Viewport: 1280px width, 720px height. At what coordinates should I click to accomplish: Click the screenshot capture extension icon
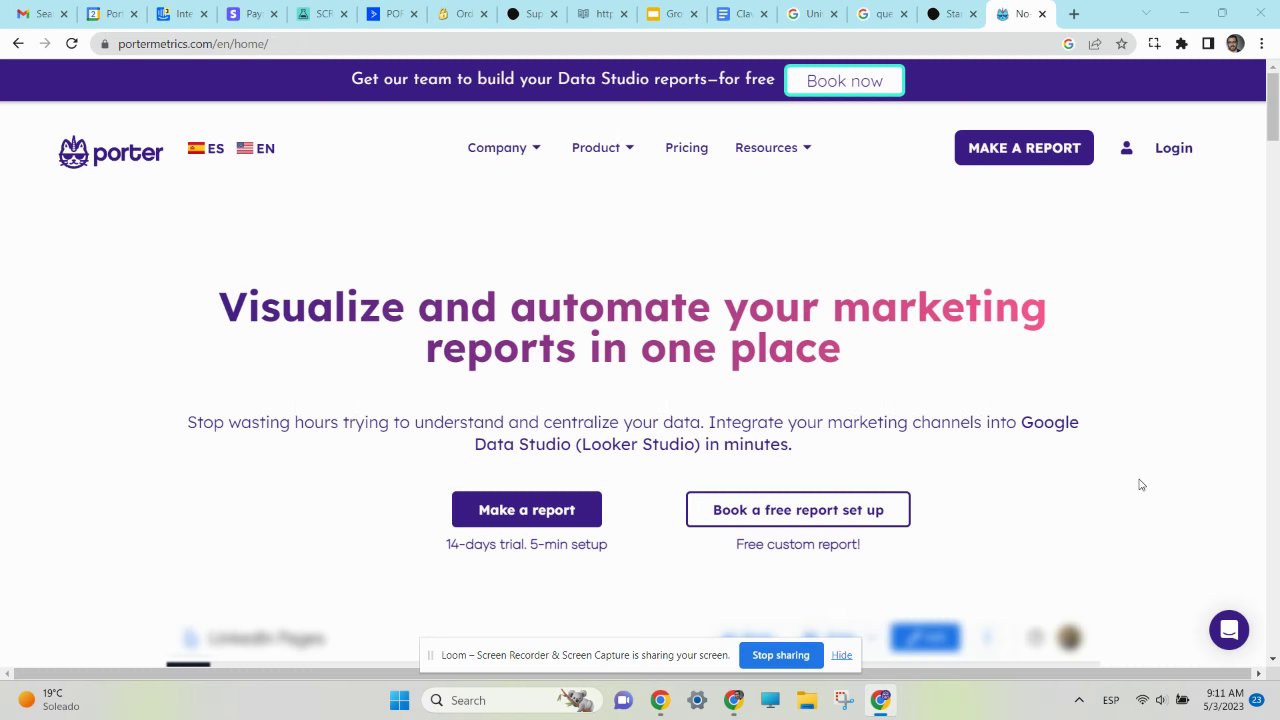pos(1154,44)
